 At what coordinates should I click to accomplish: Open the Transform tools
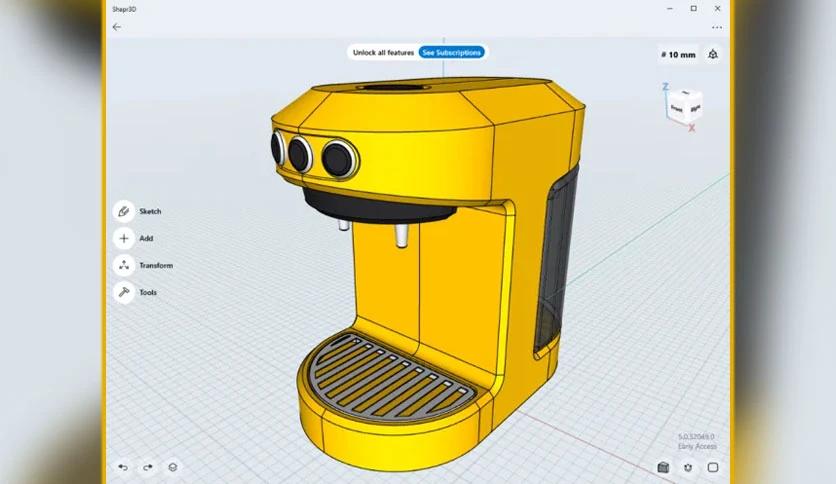124,265
